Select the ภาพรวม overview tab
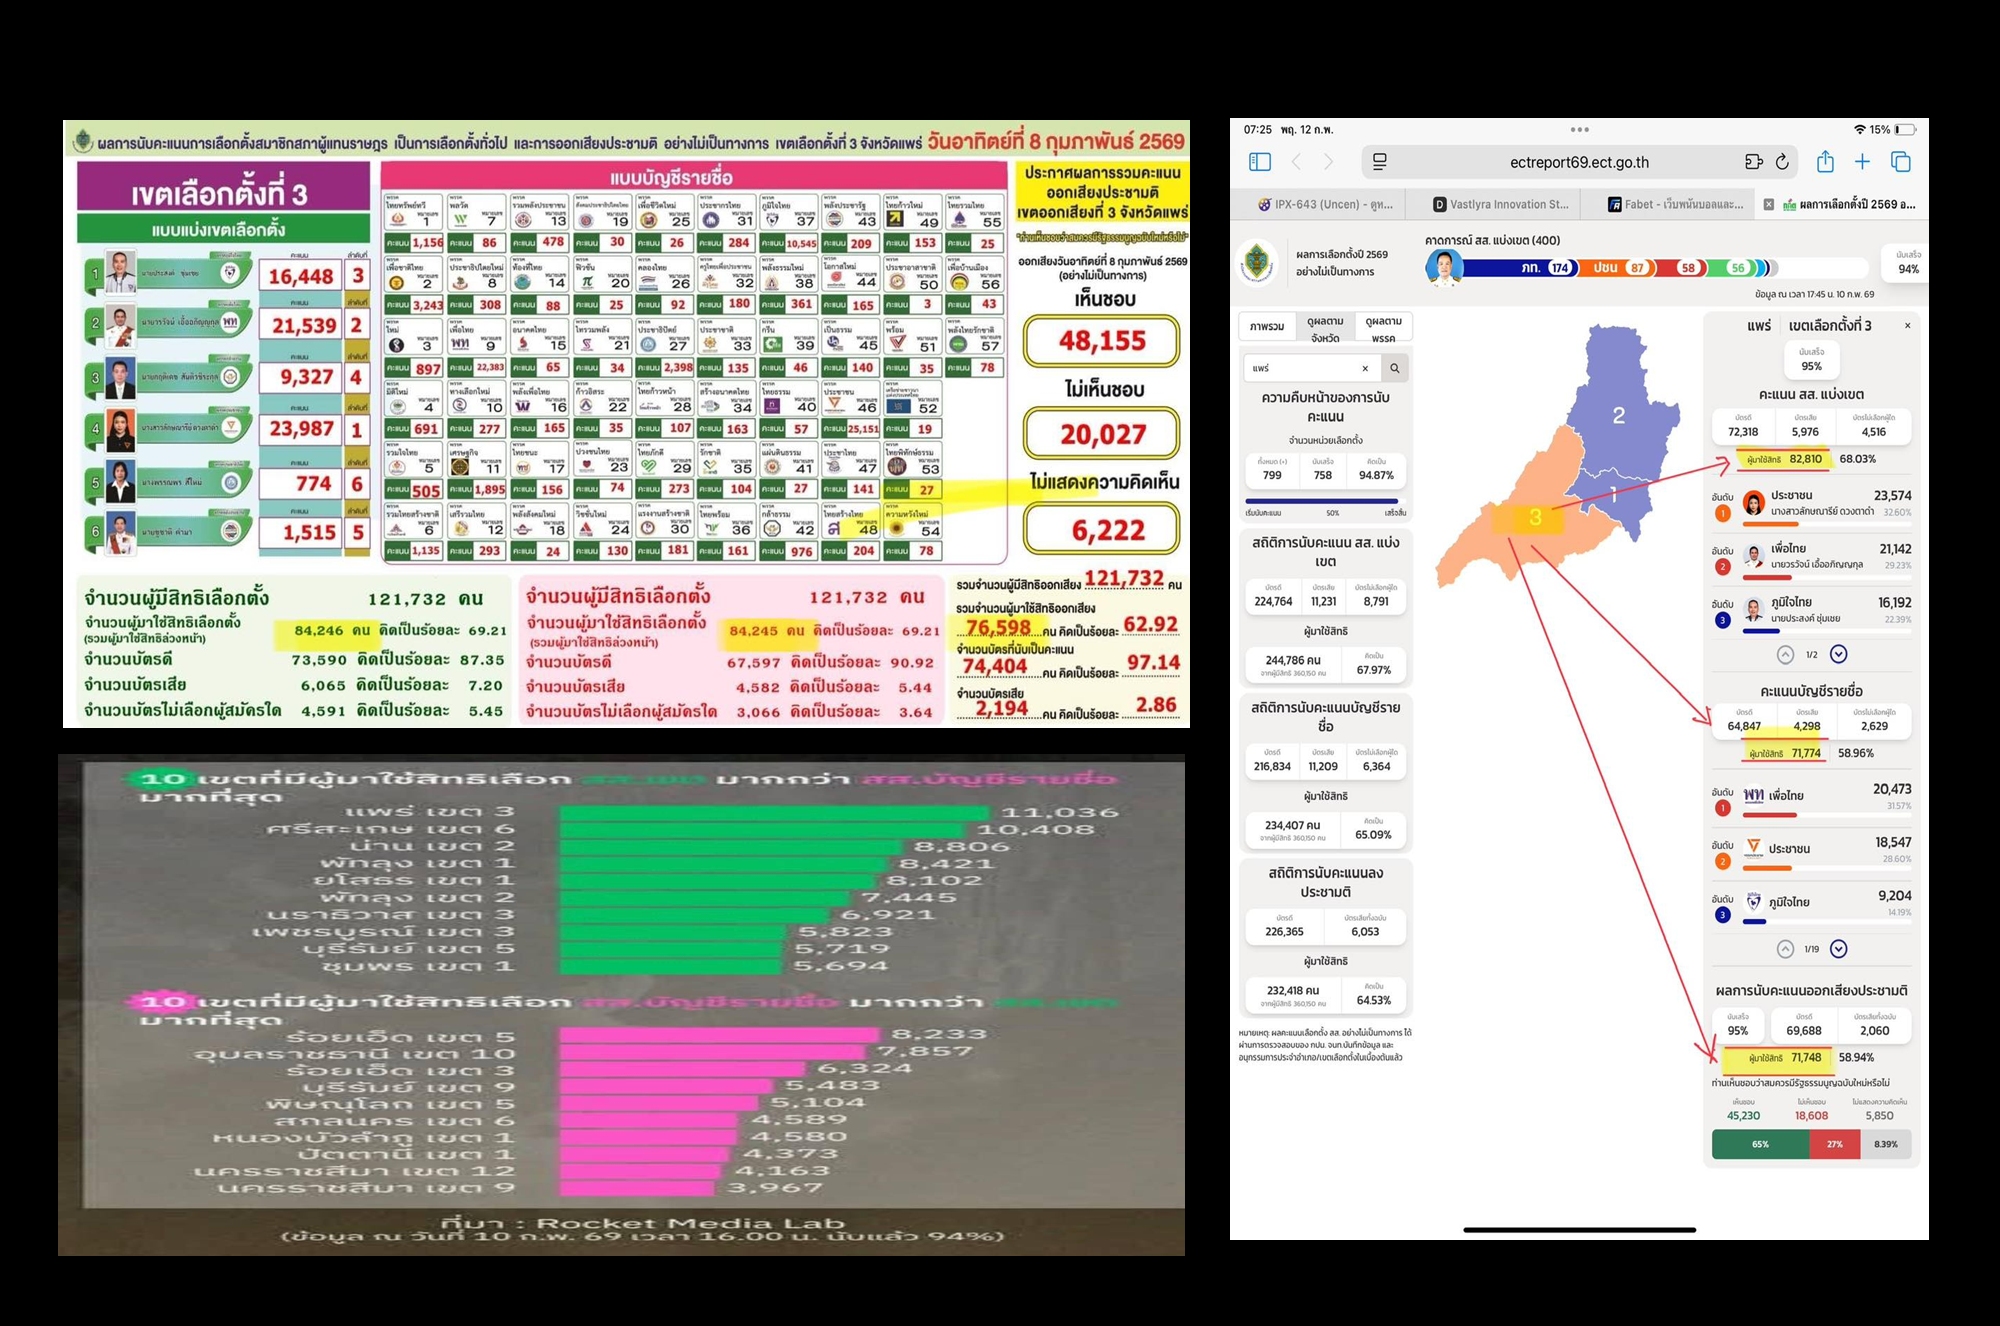The height and width of the screenshot is (1326, 2000). (x=1267, y=327)
